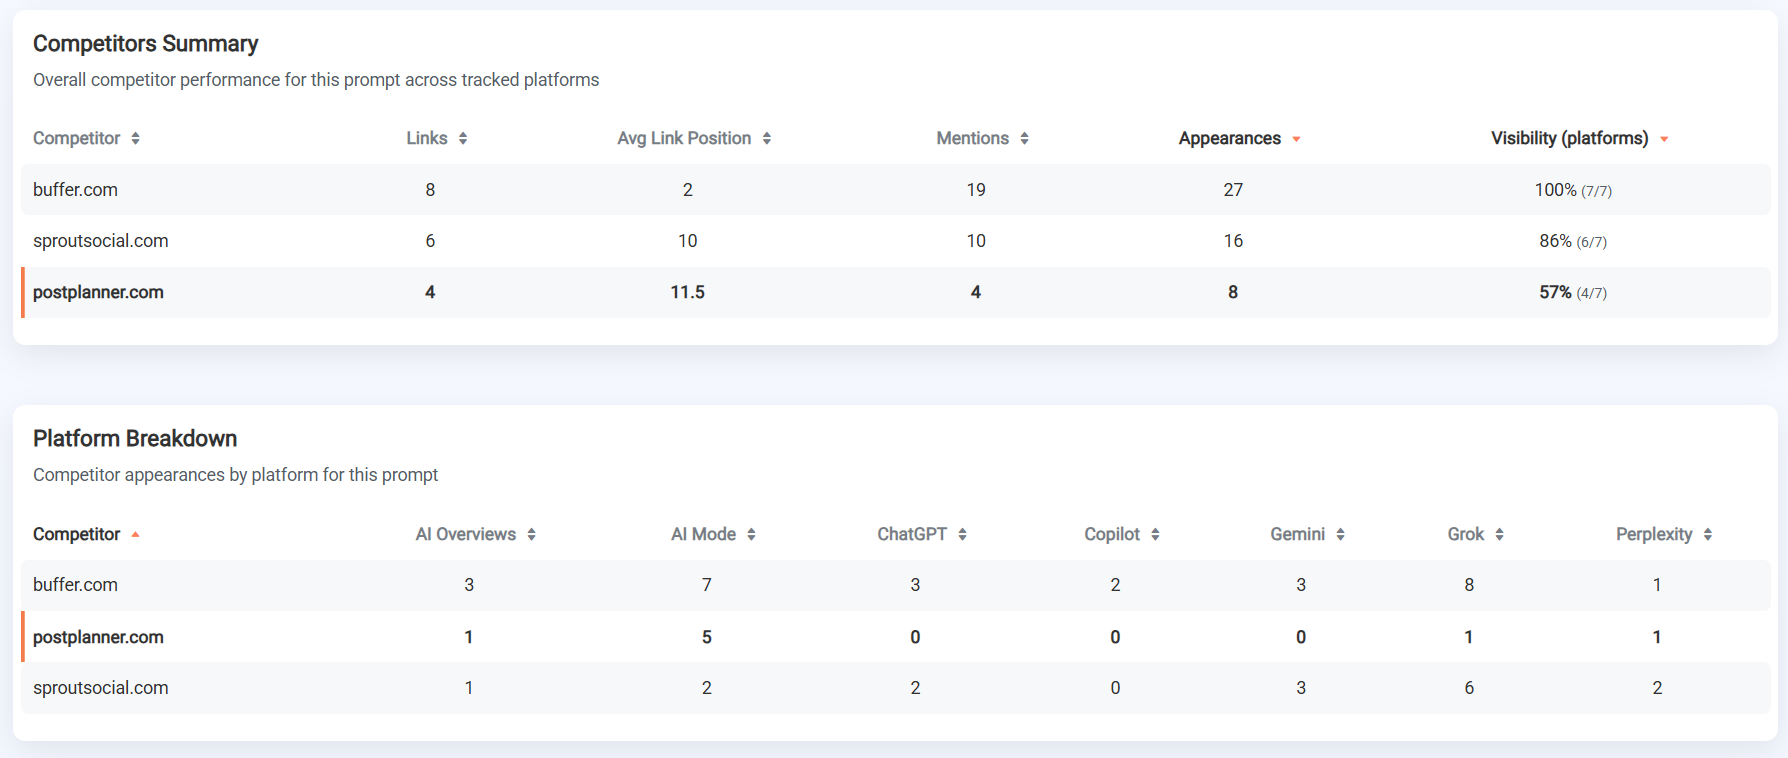Click buffer.com Mentions value 19
Image resolution: width=1788 pixels, height=758 pixels.
pos(976,190)
